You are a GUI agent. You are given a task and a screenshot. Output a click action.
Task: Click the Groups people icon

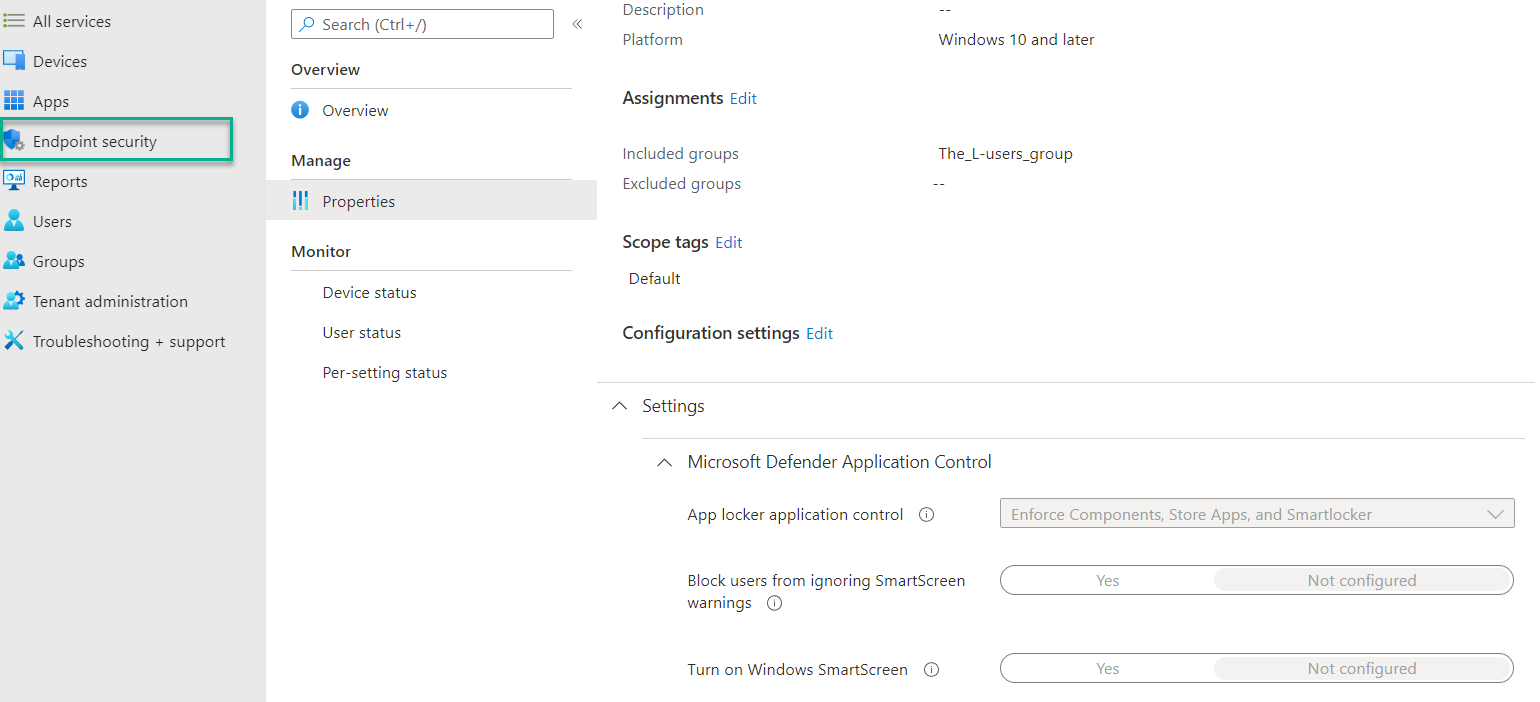[x=14, y=261]
